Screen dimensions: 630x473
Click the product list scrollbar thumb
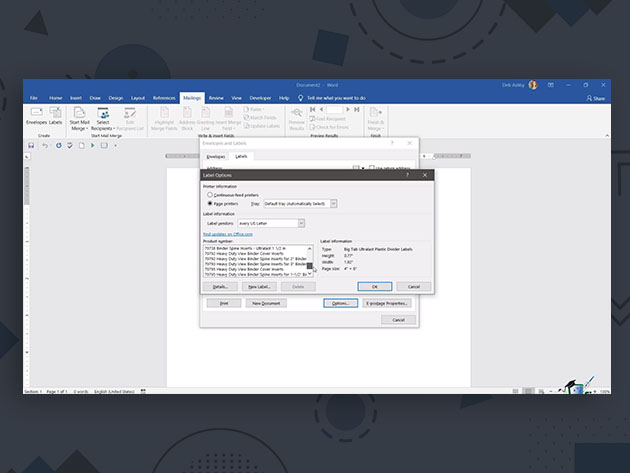(309, 266)
